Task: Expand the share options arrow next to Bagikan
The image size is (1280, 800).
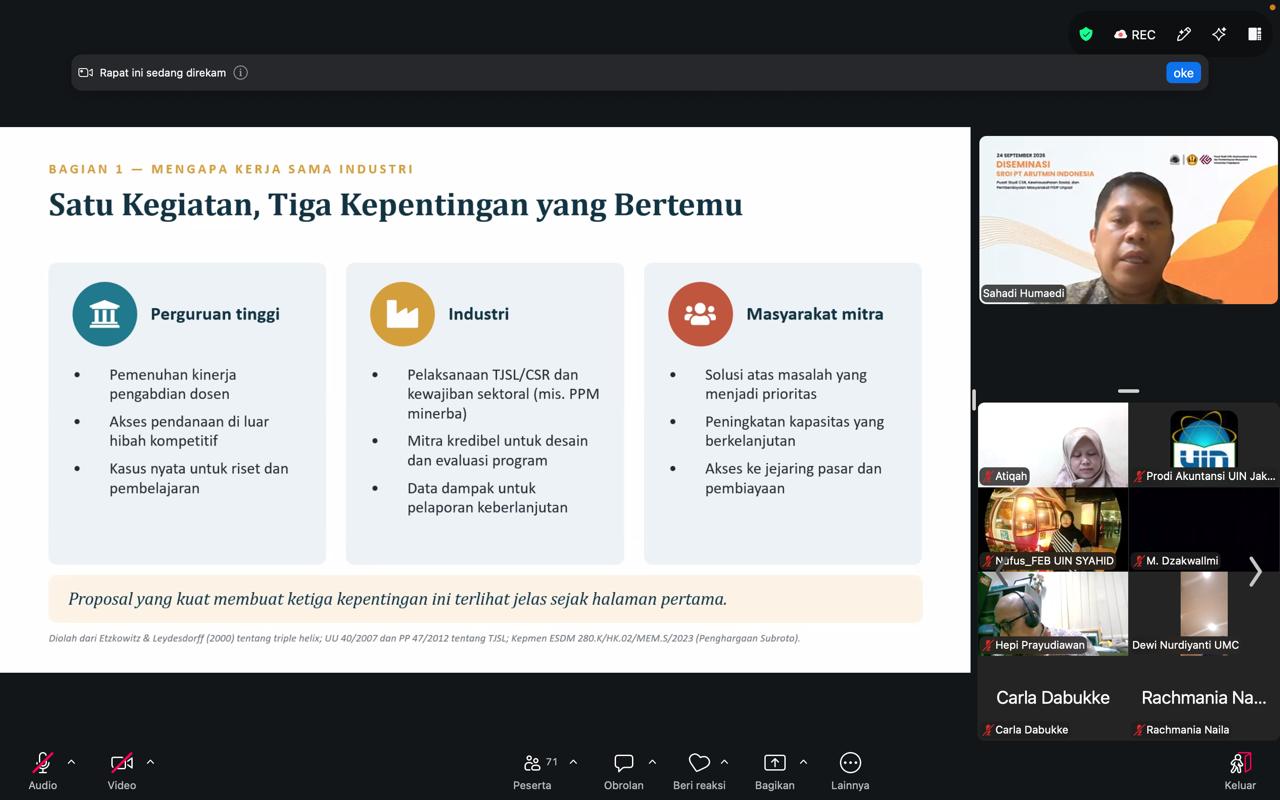Action: (803, 762)
